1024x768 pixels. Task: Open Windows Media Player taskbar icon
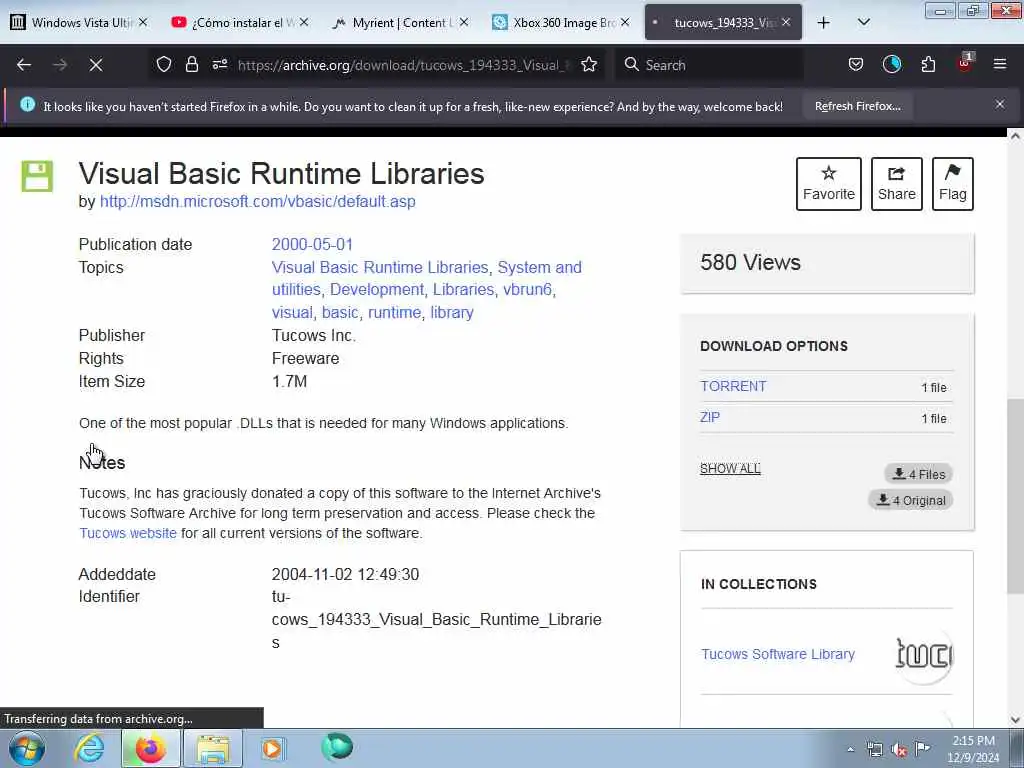[x=272, y=748]
